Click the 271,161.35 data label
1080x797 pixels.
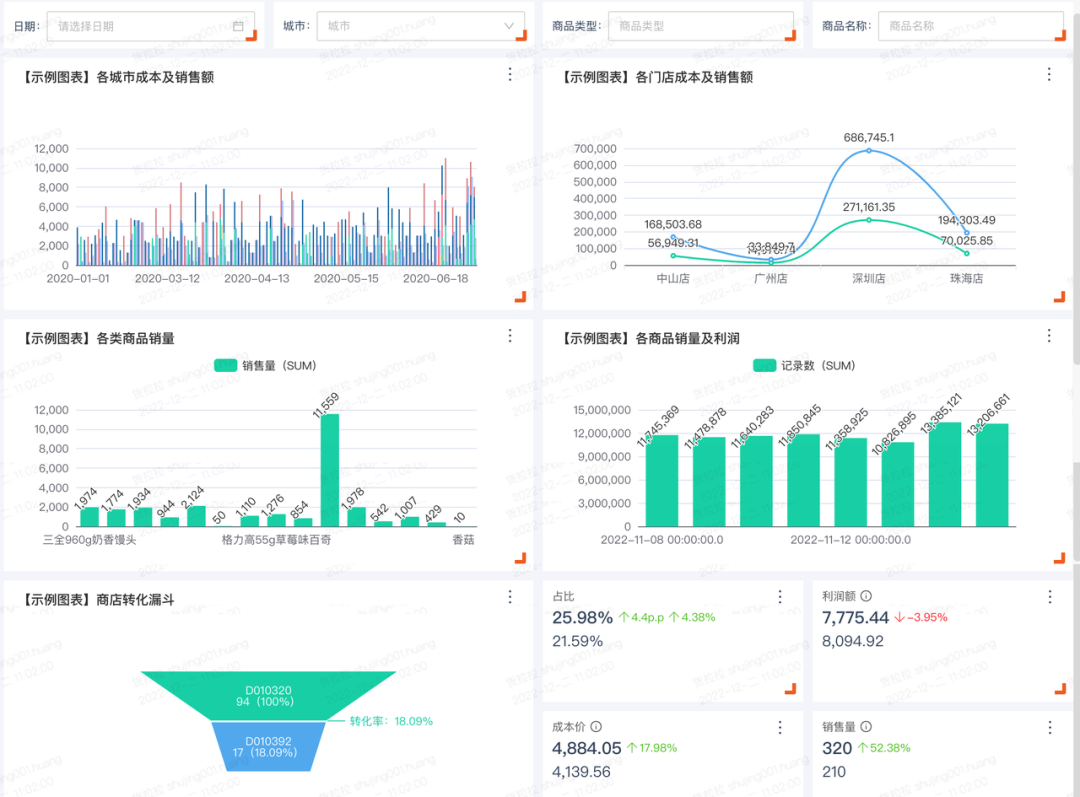[869, 207]
